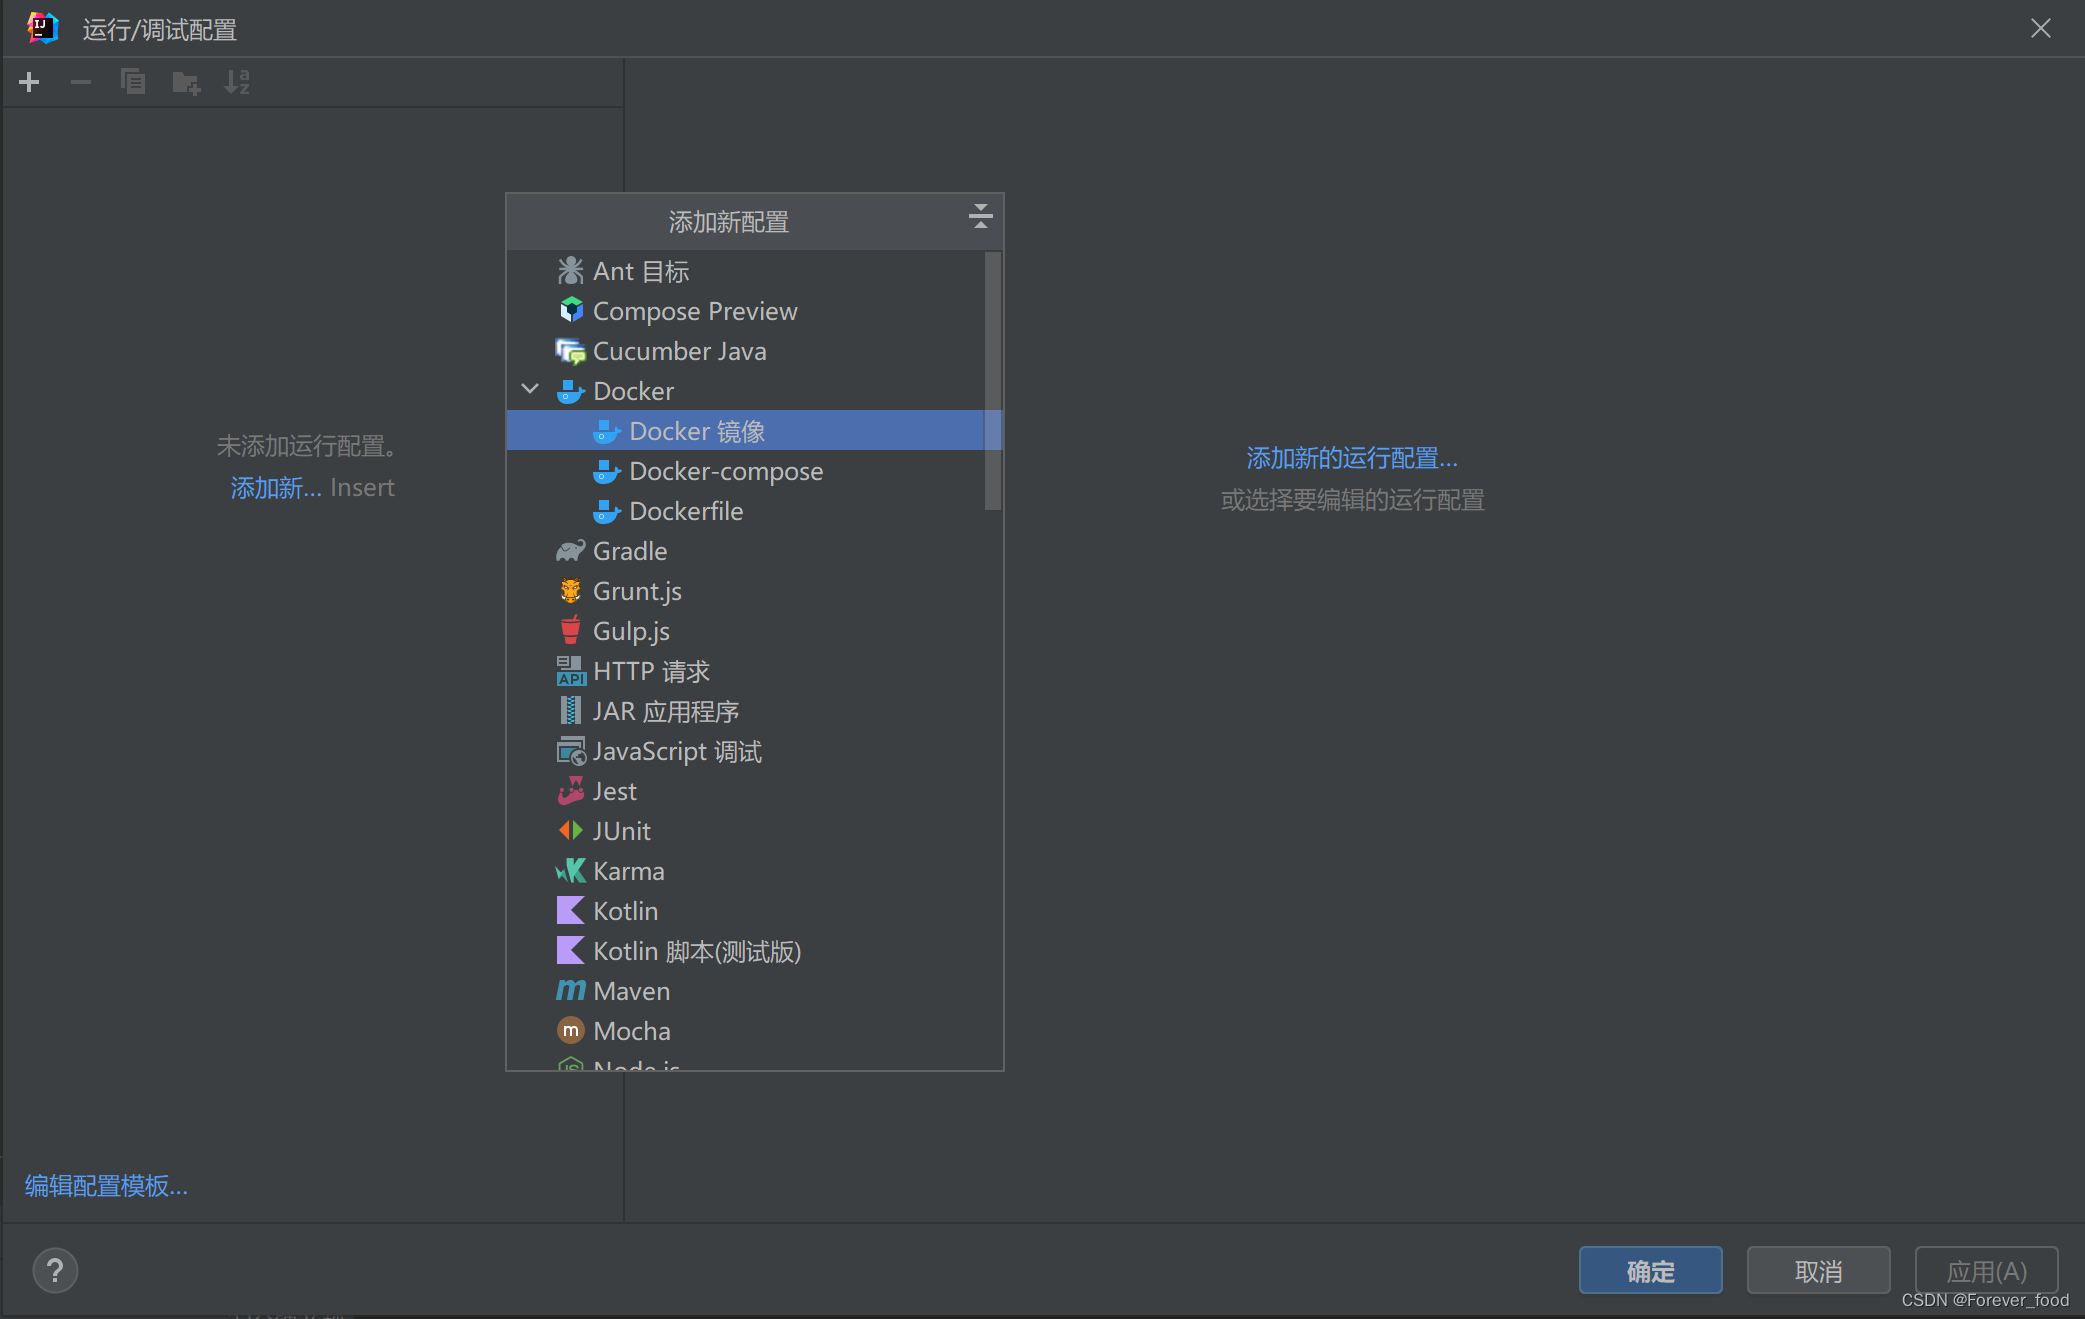Click the New Folder toolbar icon

tap(186, 82)
